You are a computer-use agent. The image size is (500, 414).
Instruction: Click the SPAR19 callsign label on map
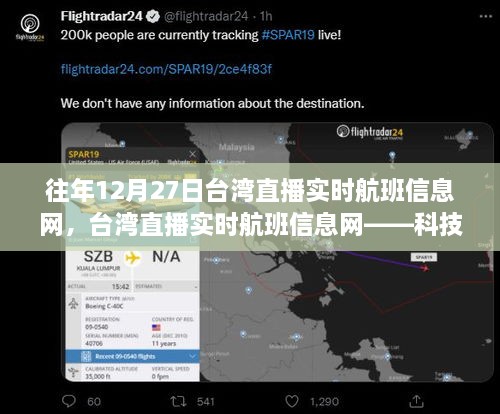[x=424, y=257]
